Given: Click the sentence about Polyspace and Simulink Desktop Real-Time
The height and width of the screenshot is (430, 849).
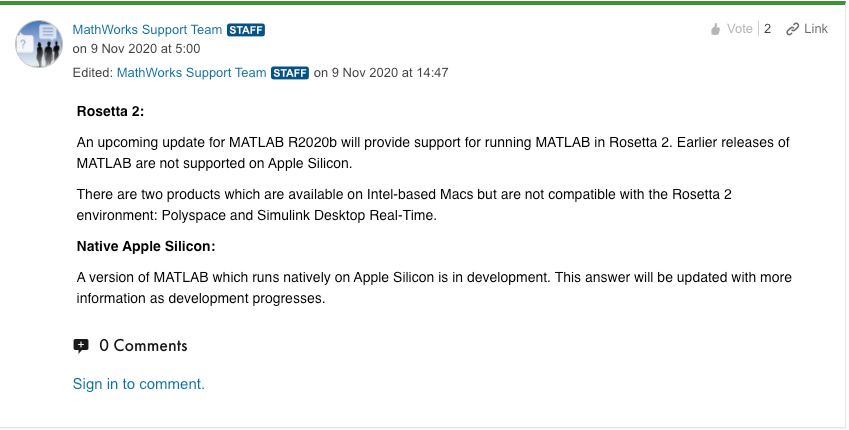Looking at the screenshot, I should pyautogui.click(x=404, y=205).
